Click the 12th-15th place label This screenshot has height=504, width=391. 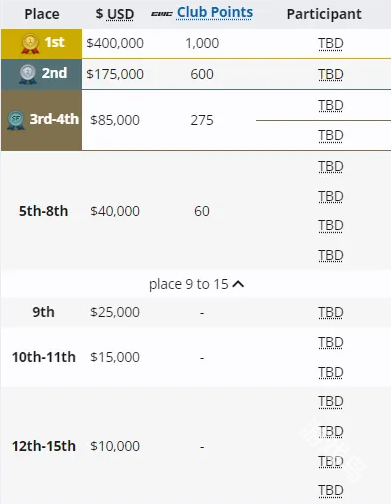click(44, 446)
